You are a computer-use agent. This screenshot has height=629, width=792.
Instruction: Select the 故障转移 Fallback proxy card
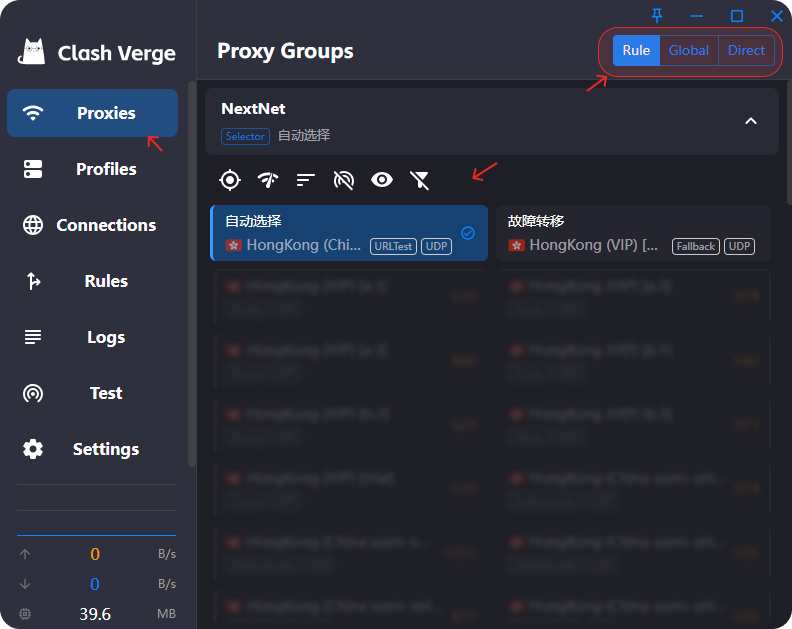[x=632, y=233]
